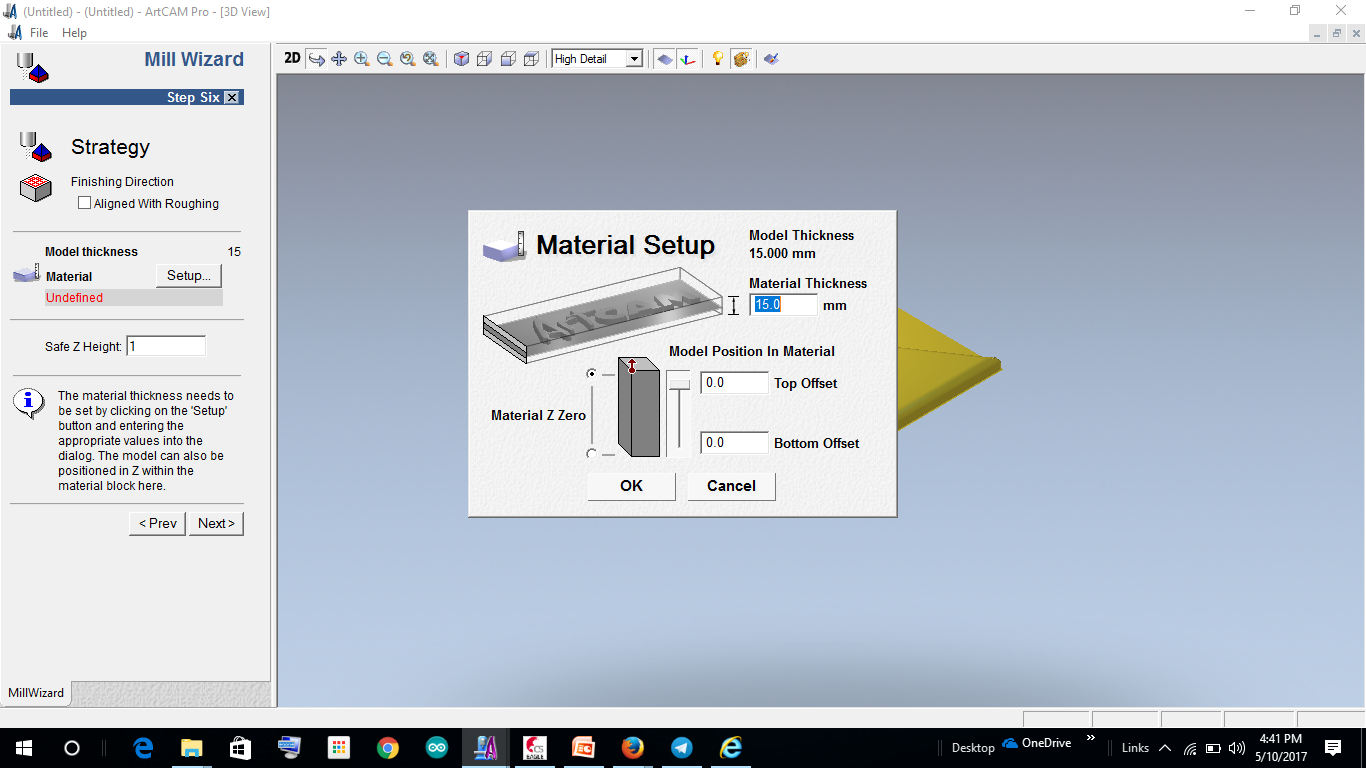Cancel the Material Setup dialog

tap(731, 486)
